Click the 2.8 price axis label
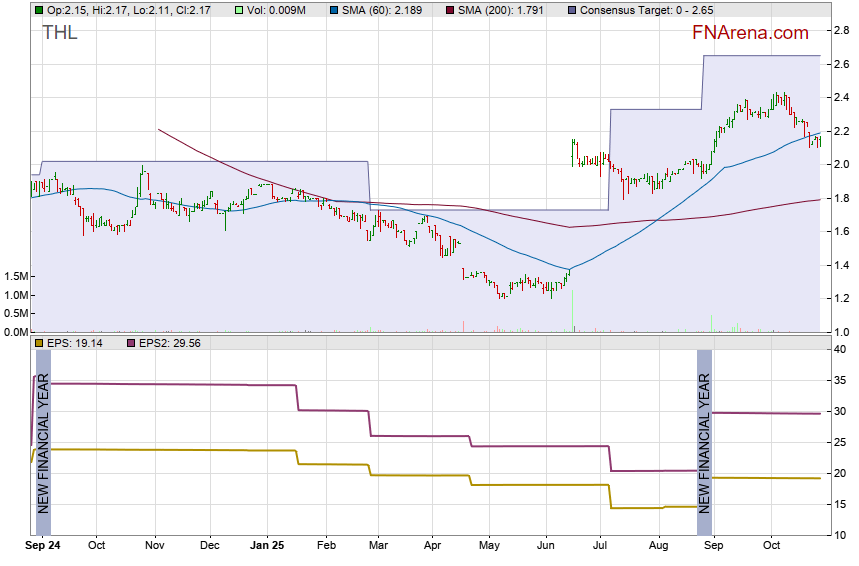Image resolution: width=859 pixels, height=566 pixels. pos(842,31)
